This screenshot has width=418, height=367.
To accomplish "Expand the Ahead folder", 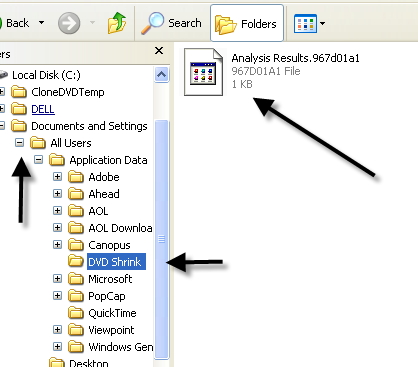I will click(58, 194).
